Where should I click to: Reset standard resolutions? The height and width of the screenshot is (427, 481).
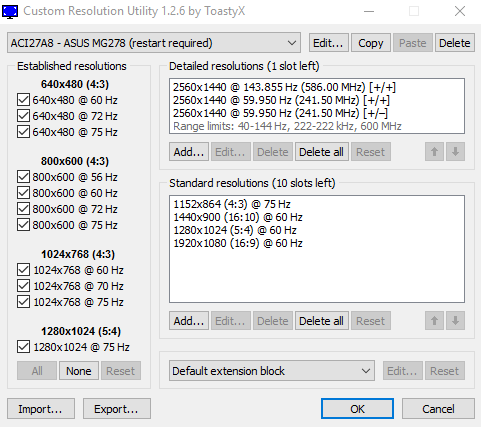pos(371,321)
